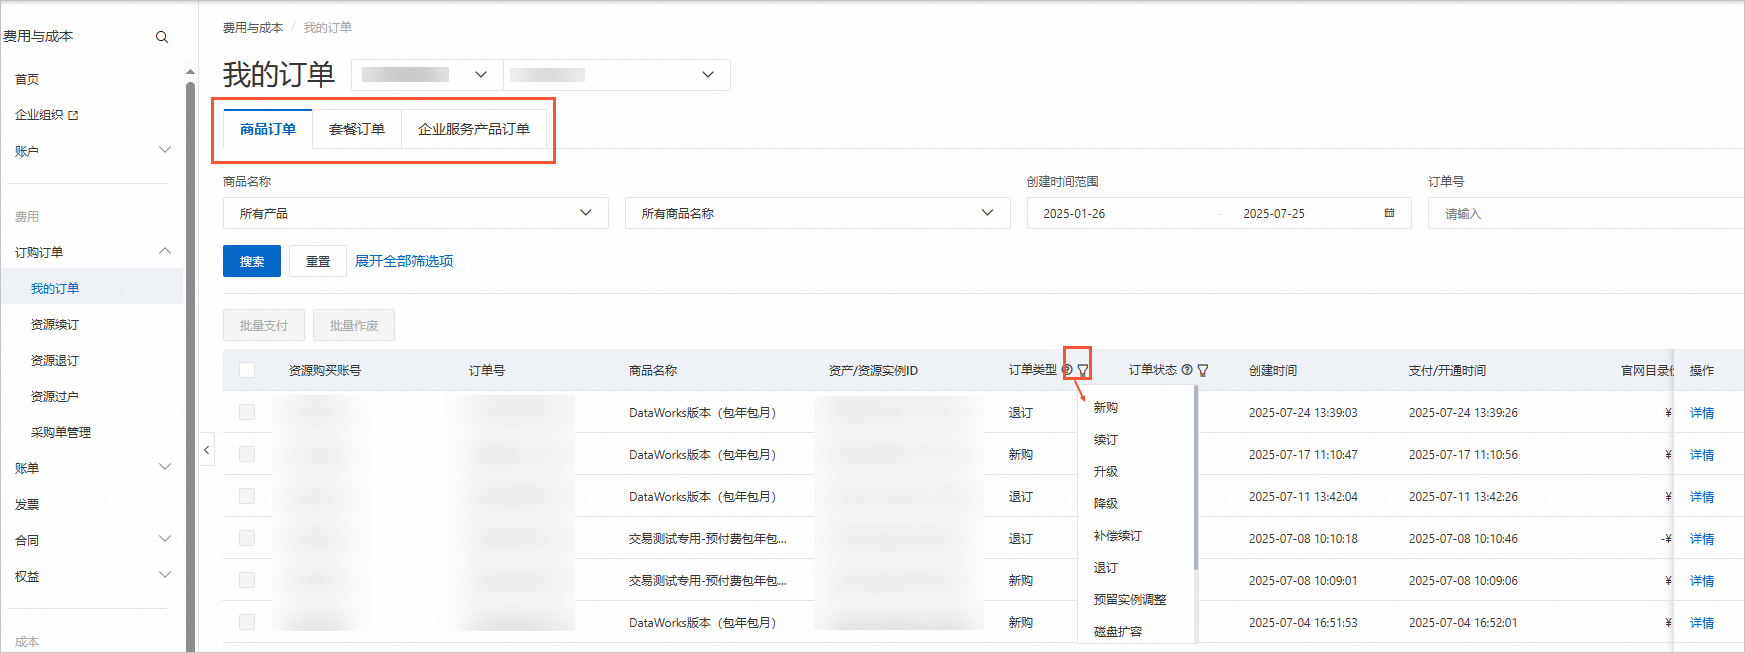Viewport: 1745px width, 653px height.
Task: Click the 订单号 input field
Action: 1586,213
